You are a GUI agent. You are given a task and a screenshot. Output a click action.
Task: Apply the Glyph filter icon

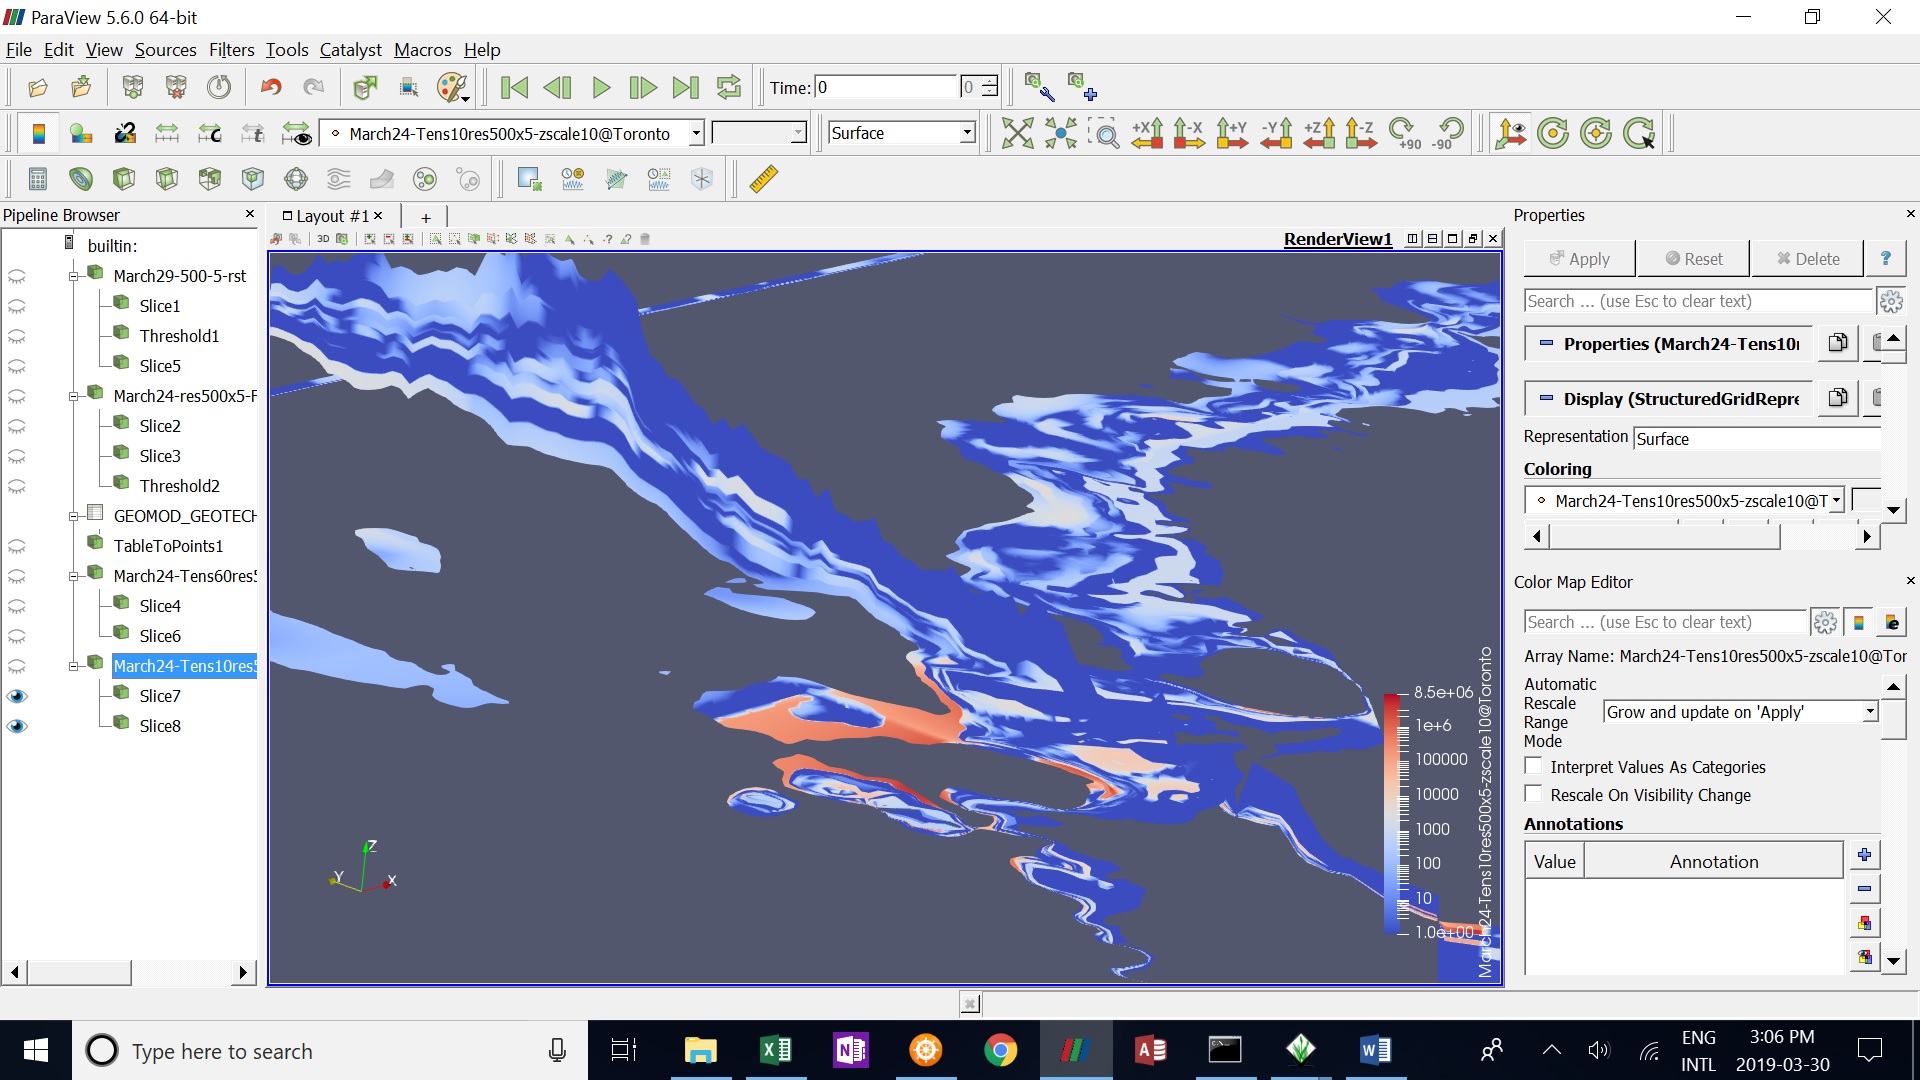[x=296, y=179]
